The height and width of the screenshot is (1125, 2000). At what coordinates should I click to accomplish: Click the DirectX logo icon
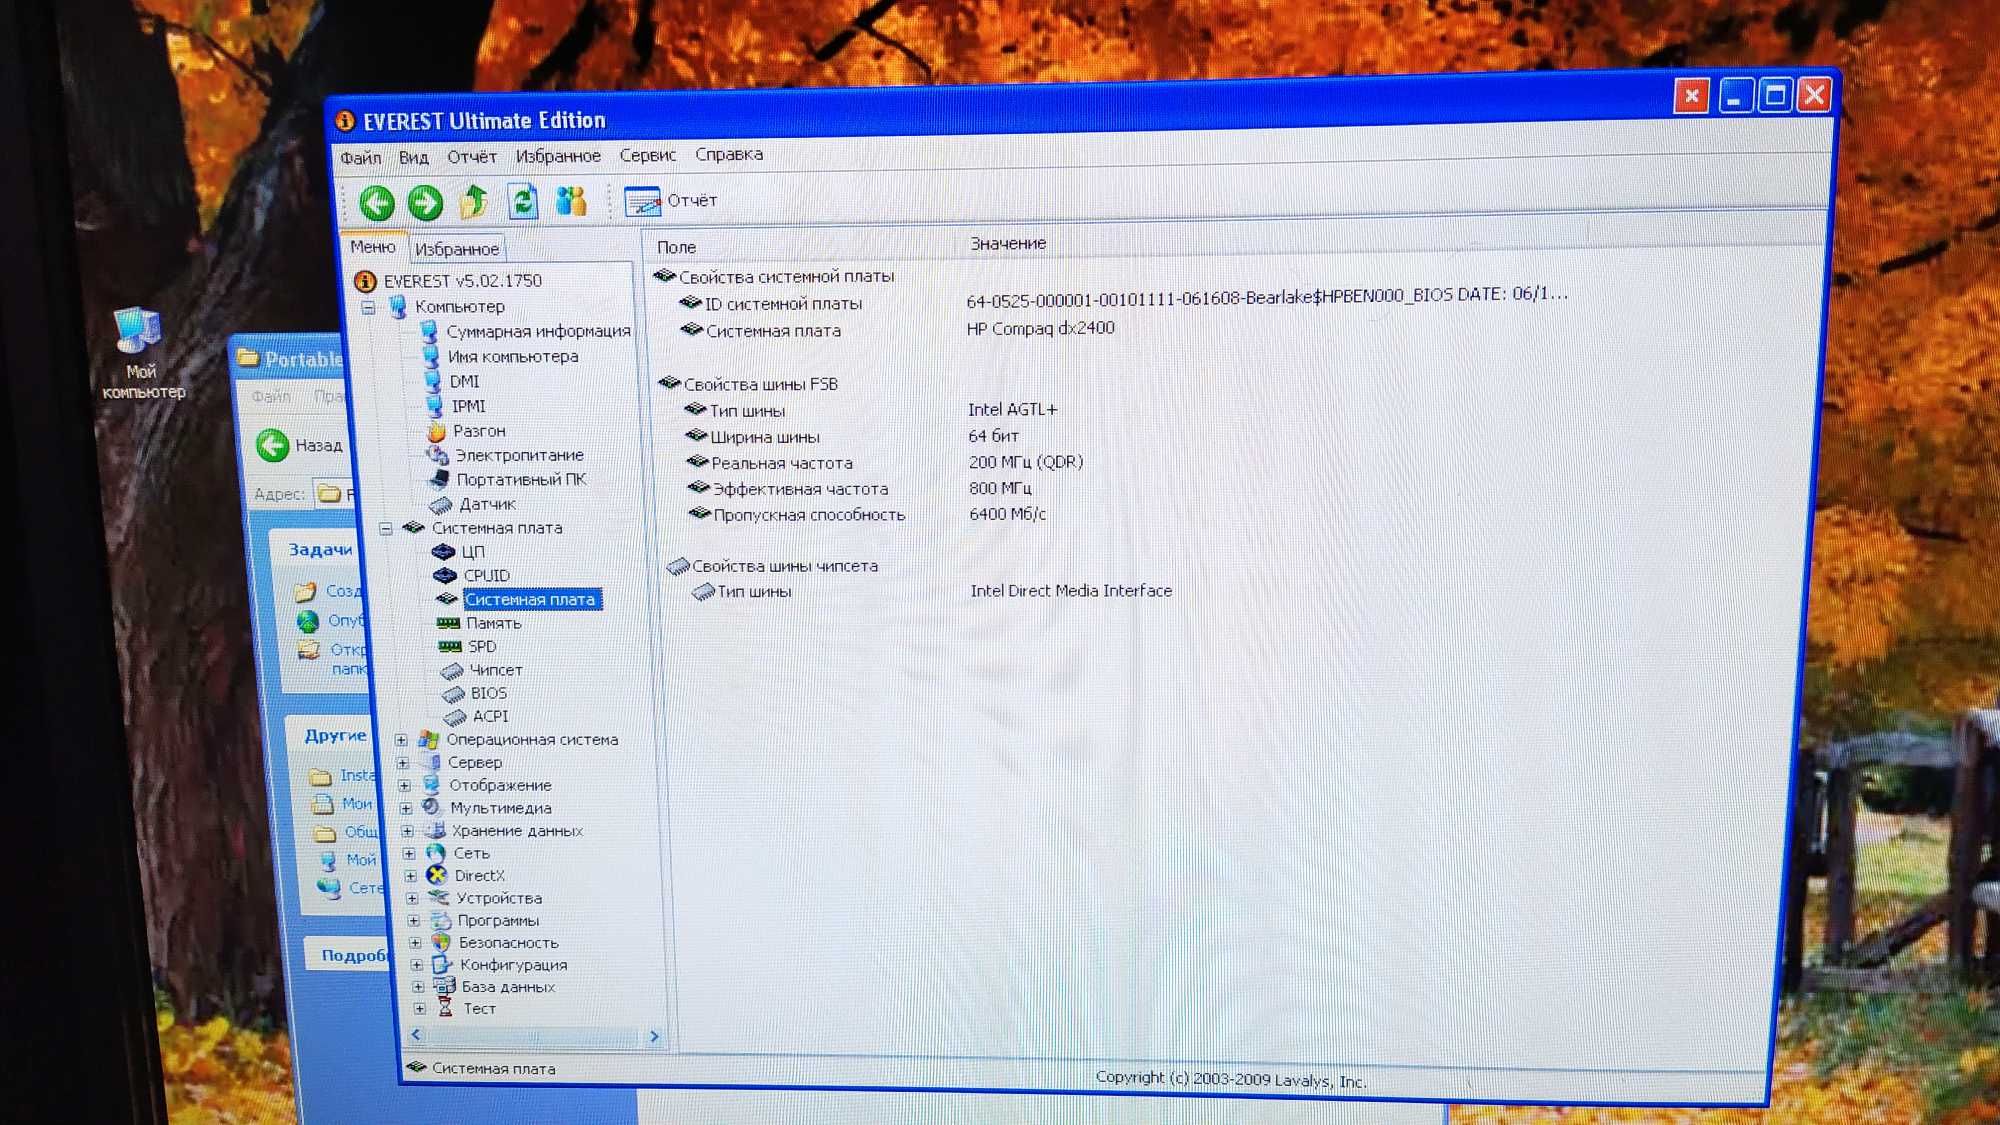coord(436,875)
